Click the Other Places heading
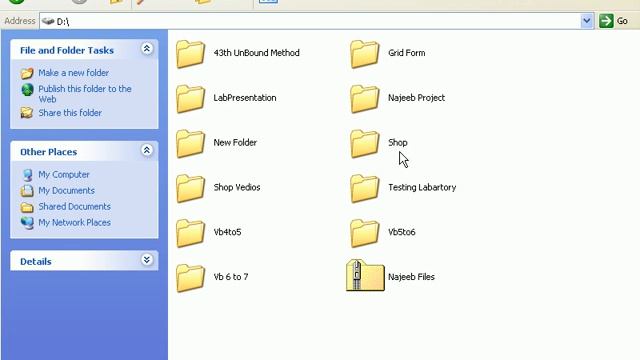This screenshot has width=640, height=360. (49, 152)
